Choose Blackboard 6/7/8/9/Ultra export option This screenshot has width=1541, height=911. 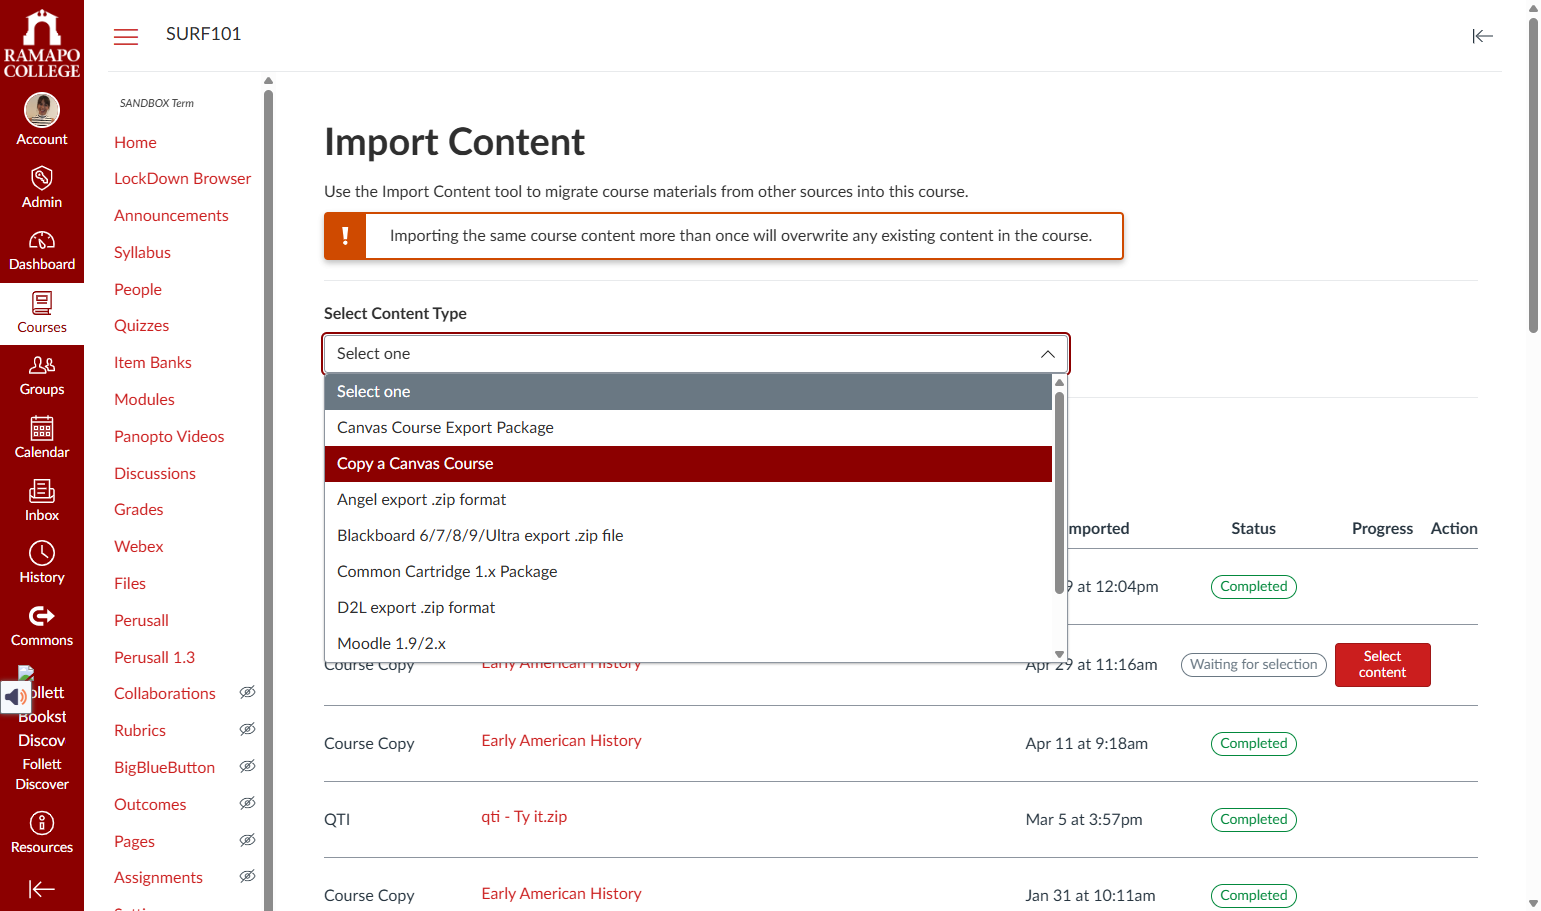click(x=688, y=536)
